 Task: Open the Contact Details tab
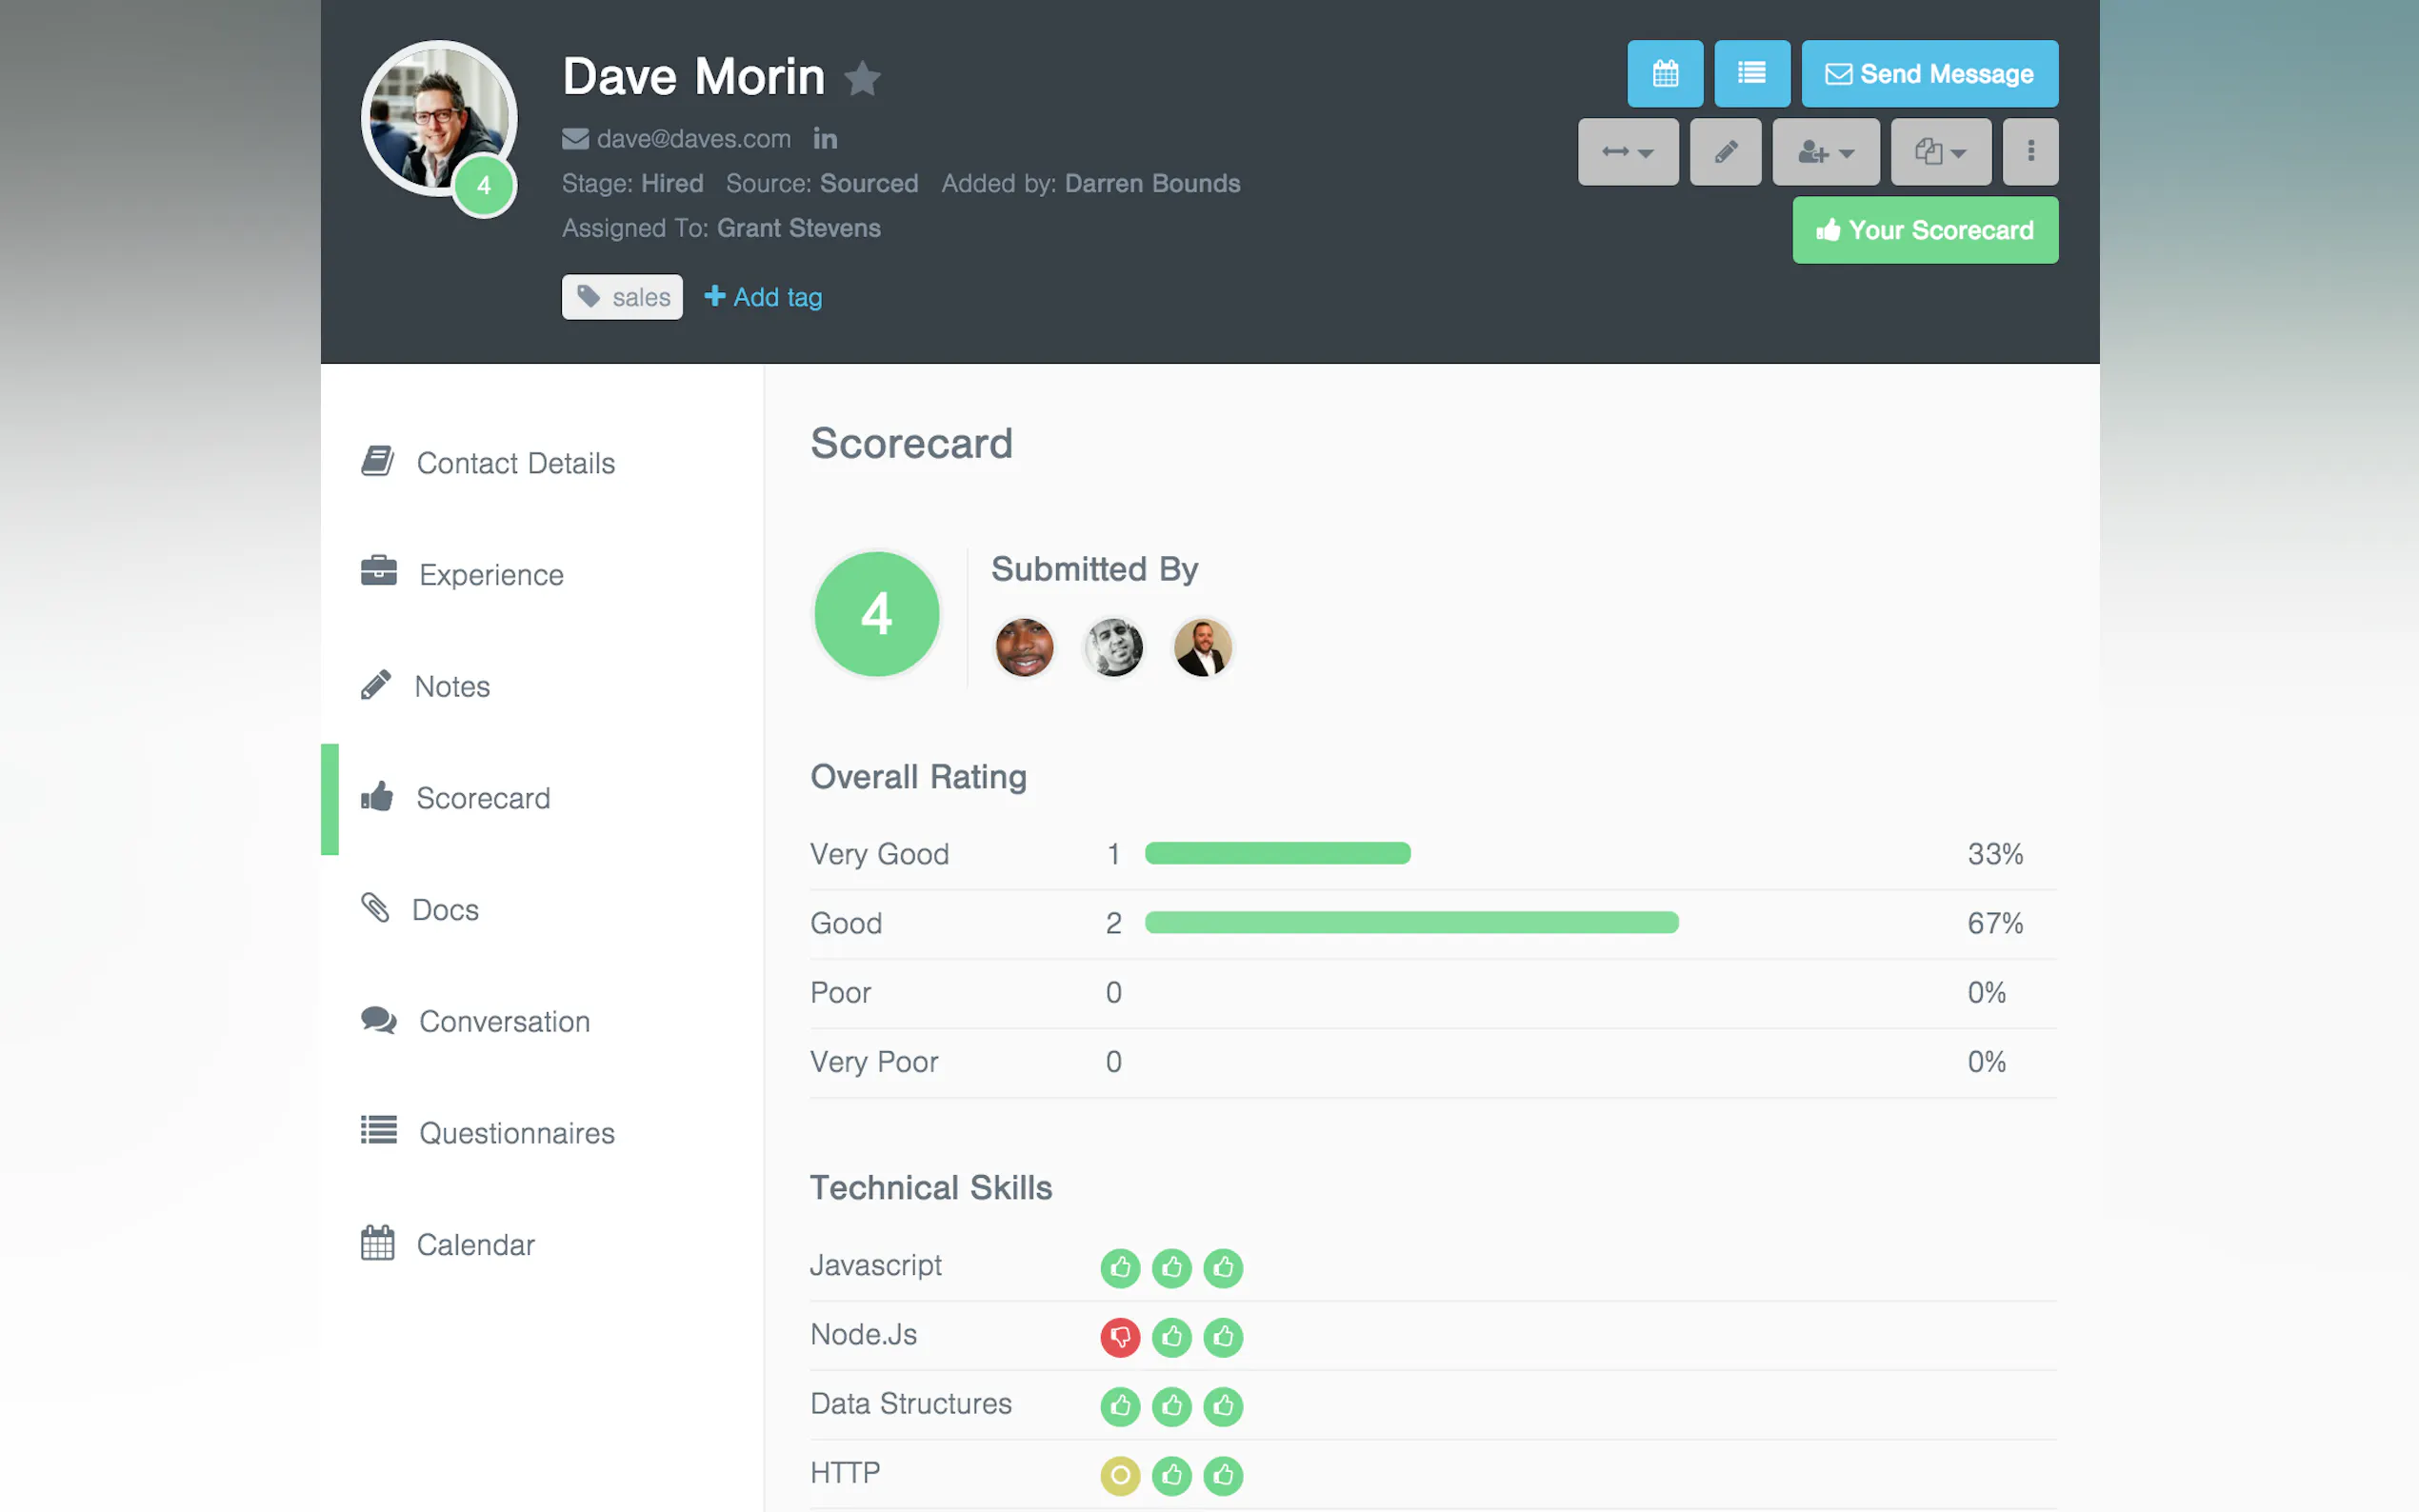514,463
